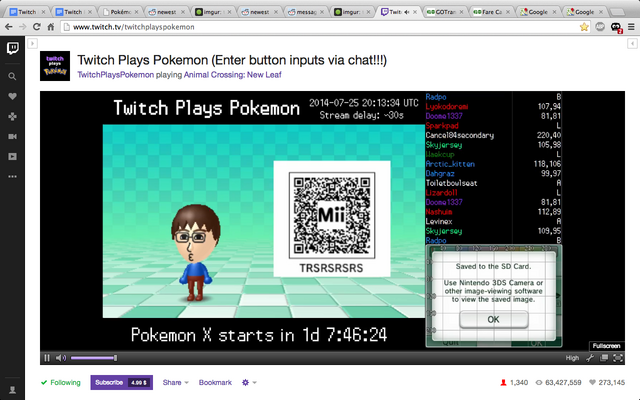640x400 pixels.
Task: Click the Twitch logo in sidebar
Action: coord(13,49)
